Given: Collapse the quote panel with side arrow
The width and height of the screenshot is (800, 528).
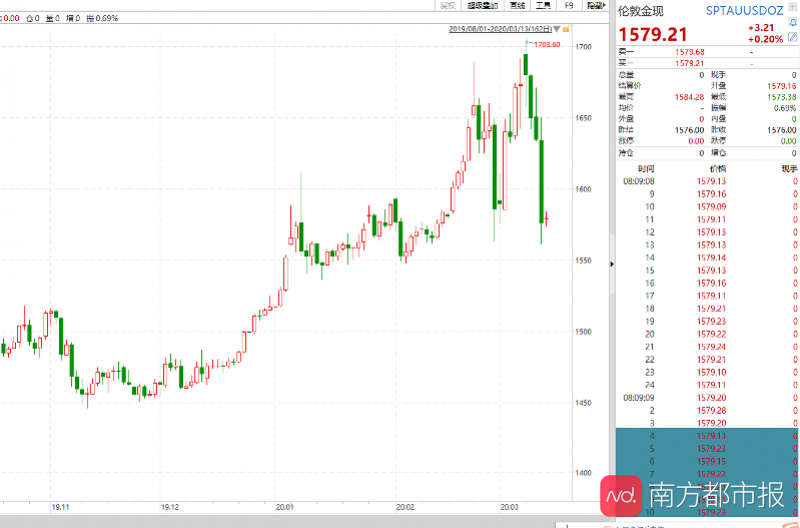Looking at the screenshot, I should pyautogui.click(x=612, y=264).
